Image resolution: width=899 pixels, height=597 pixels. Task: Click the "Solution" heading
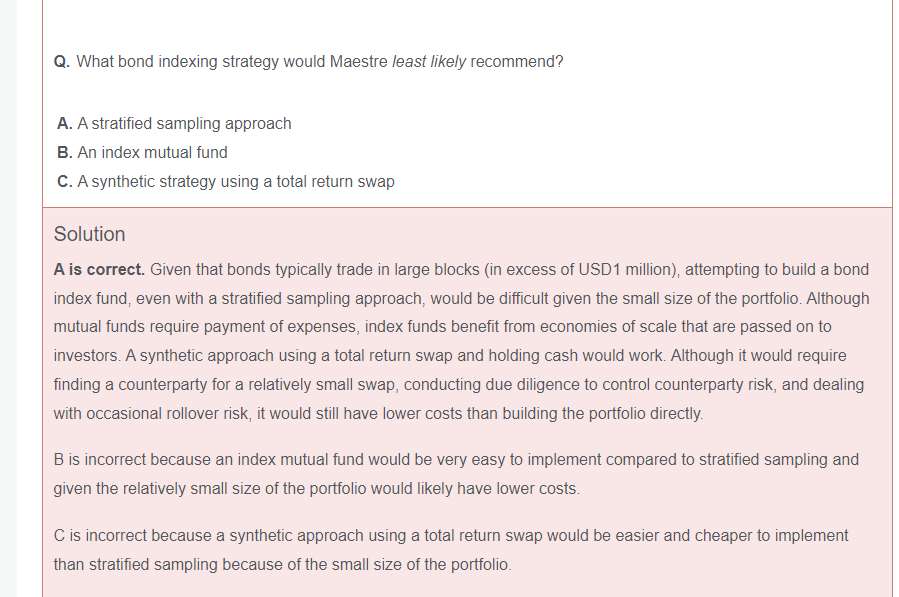coord(90,234)
